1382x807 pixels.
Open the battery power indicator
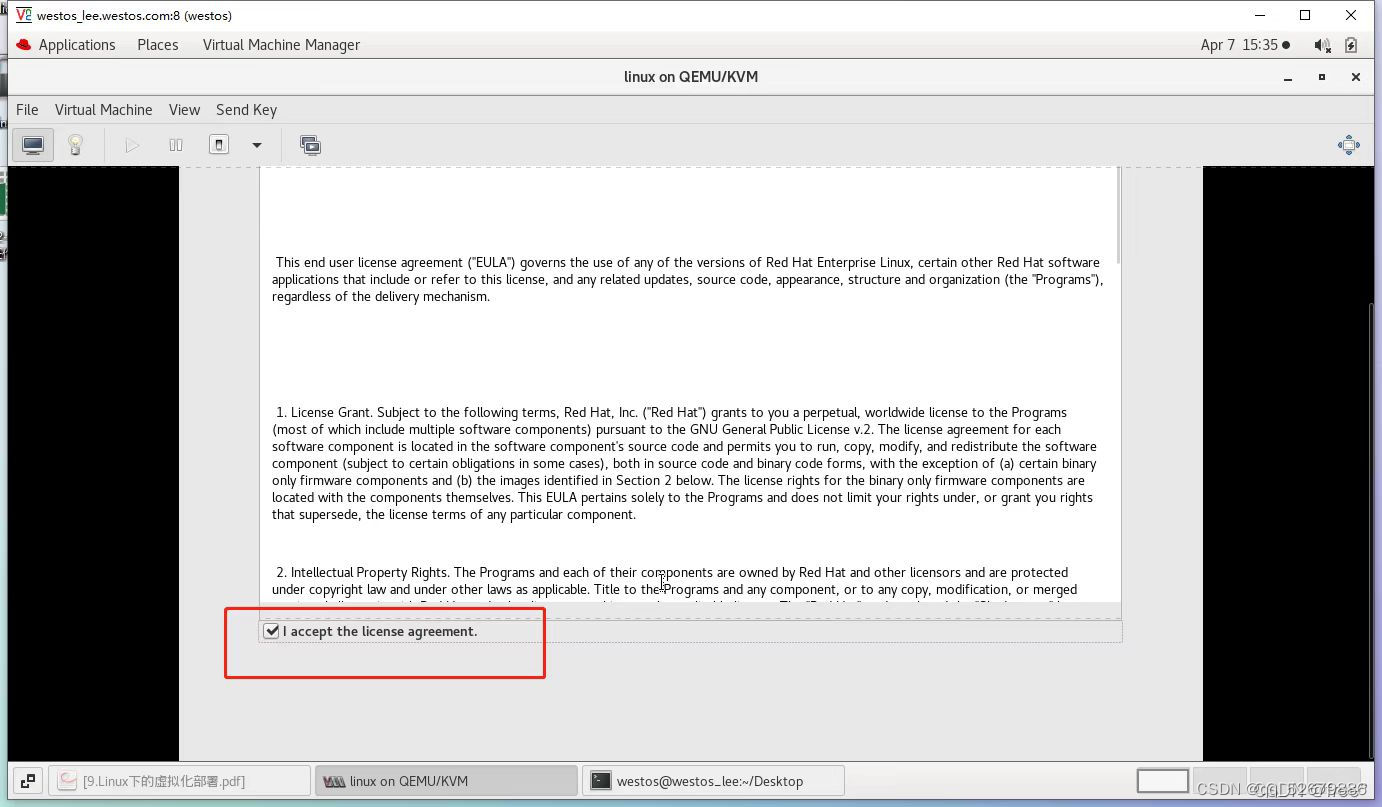pyautogui.click(x=1351, y=45)
